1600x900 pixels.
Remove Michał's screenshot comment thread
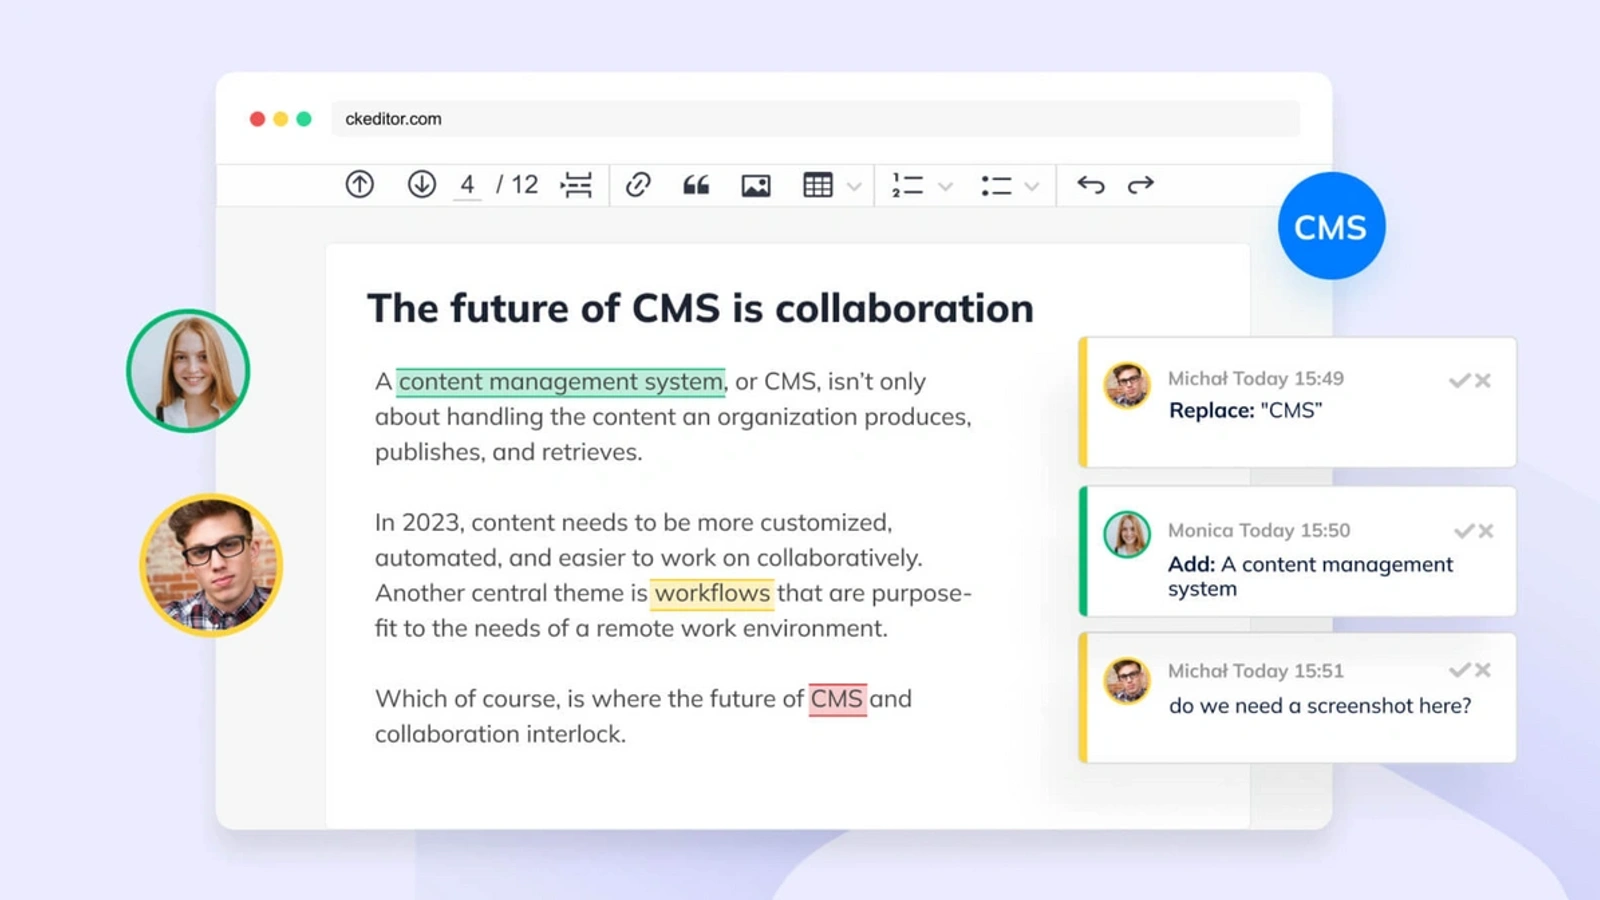click(1483, 670)
